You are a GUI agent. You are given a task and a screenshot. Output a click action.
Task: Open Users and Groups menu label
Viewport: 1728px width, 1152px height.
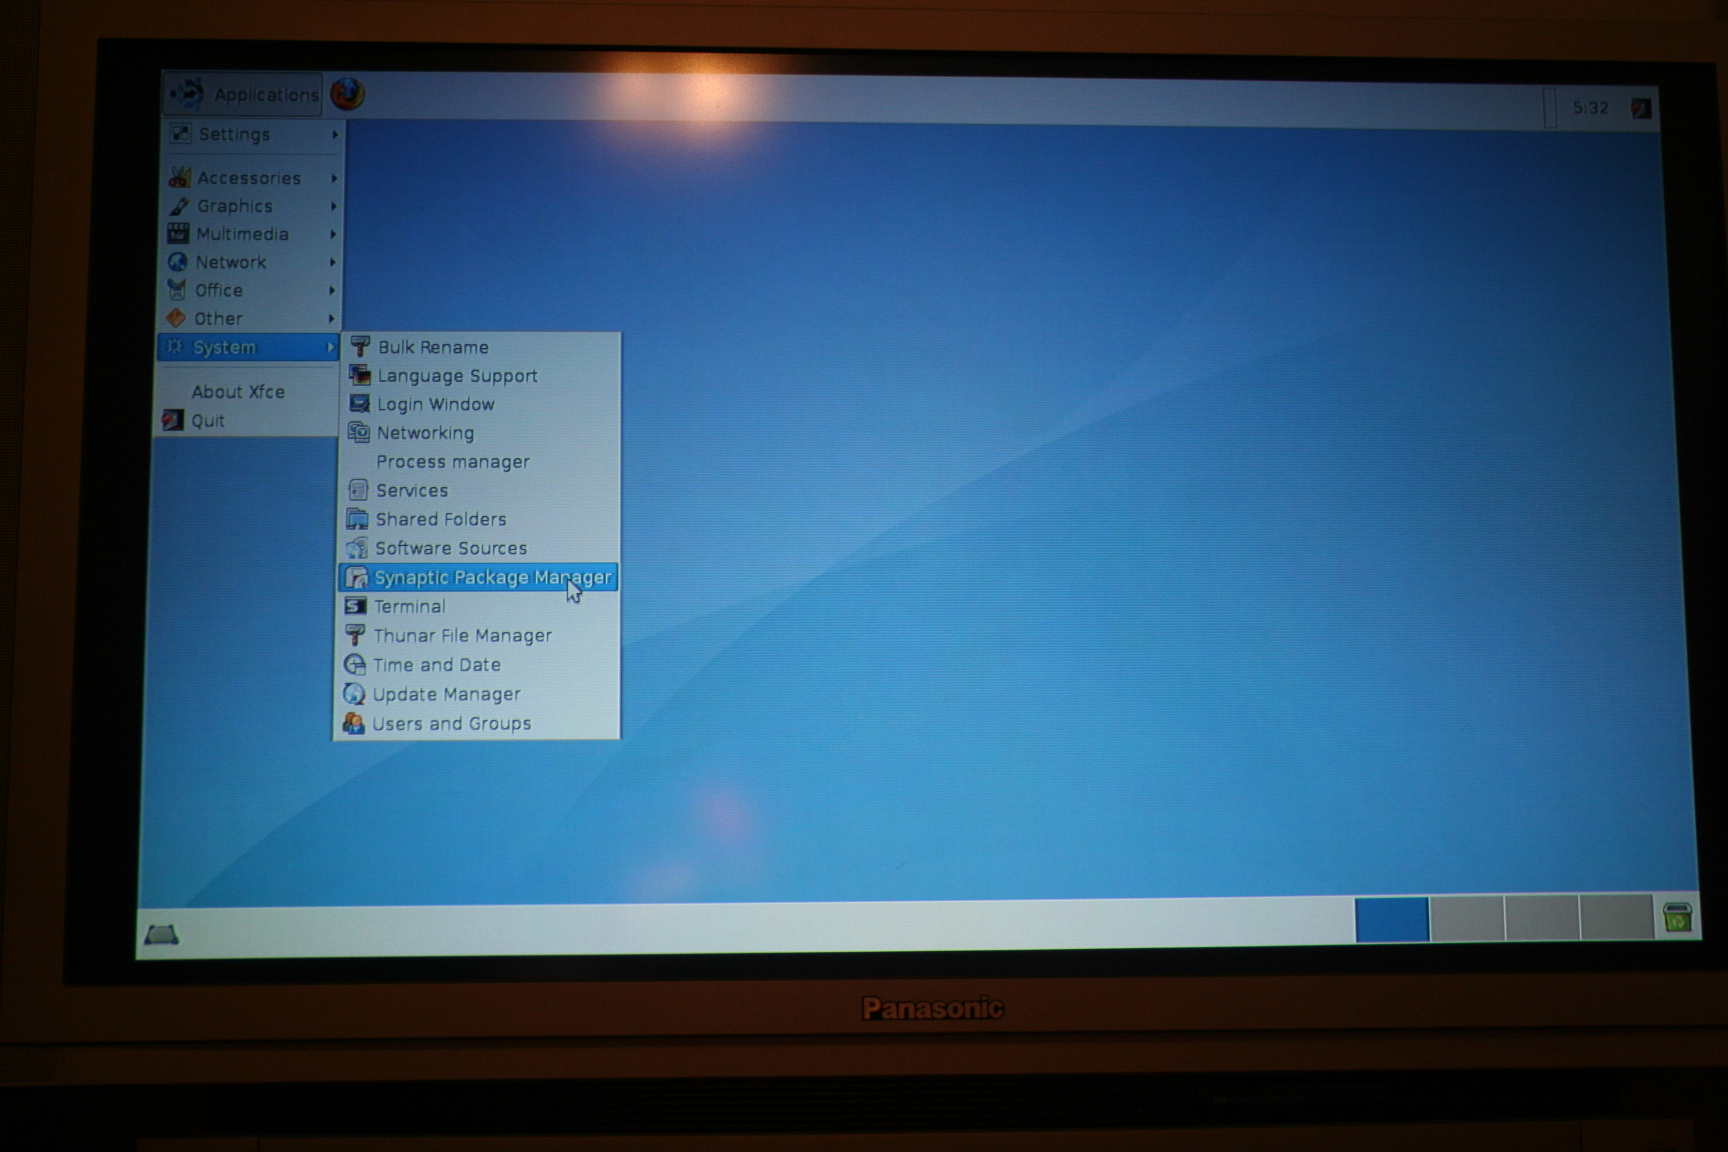click(x=451, y=723)
